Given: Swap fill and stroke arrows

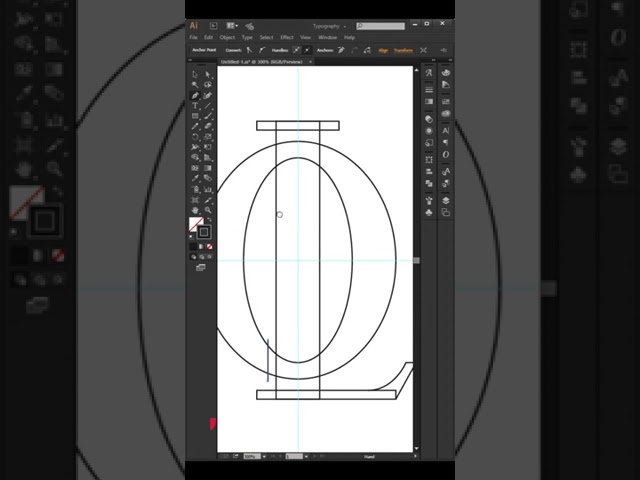Looking at the screenshot, I should point(209,220).
